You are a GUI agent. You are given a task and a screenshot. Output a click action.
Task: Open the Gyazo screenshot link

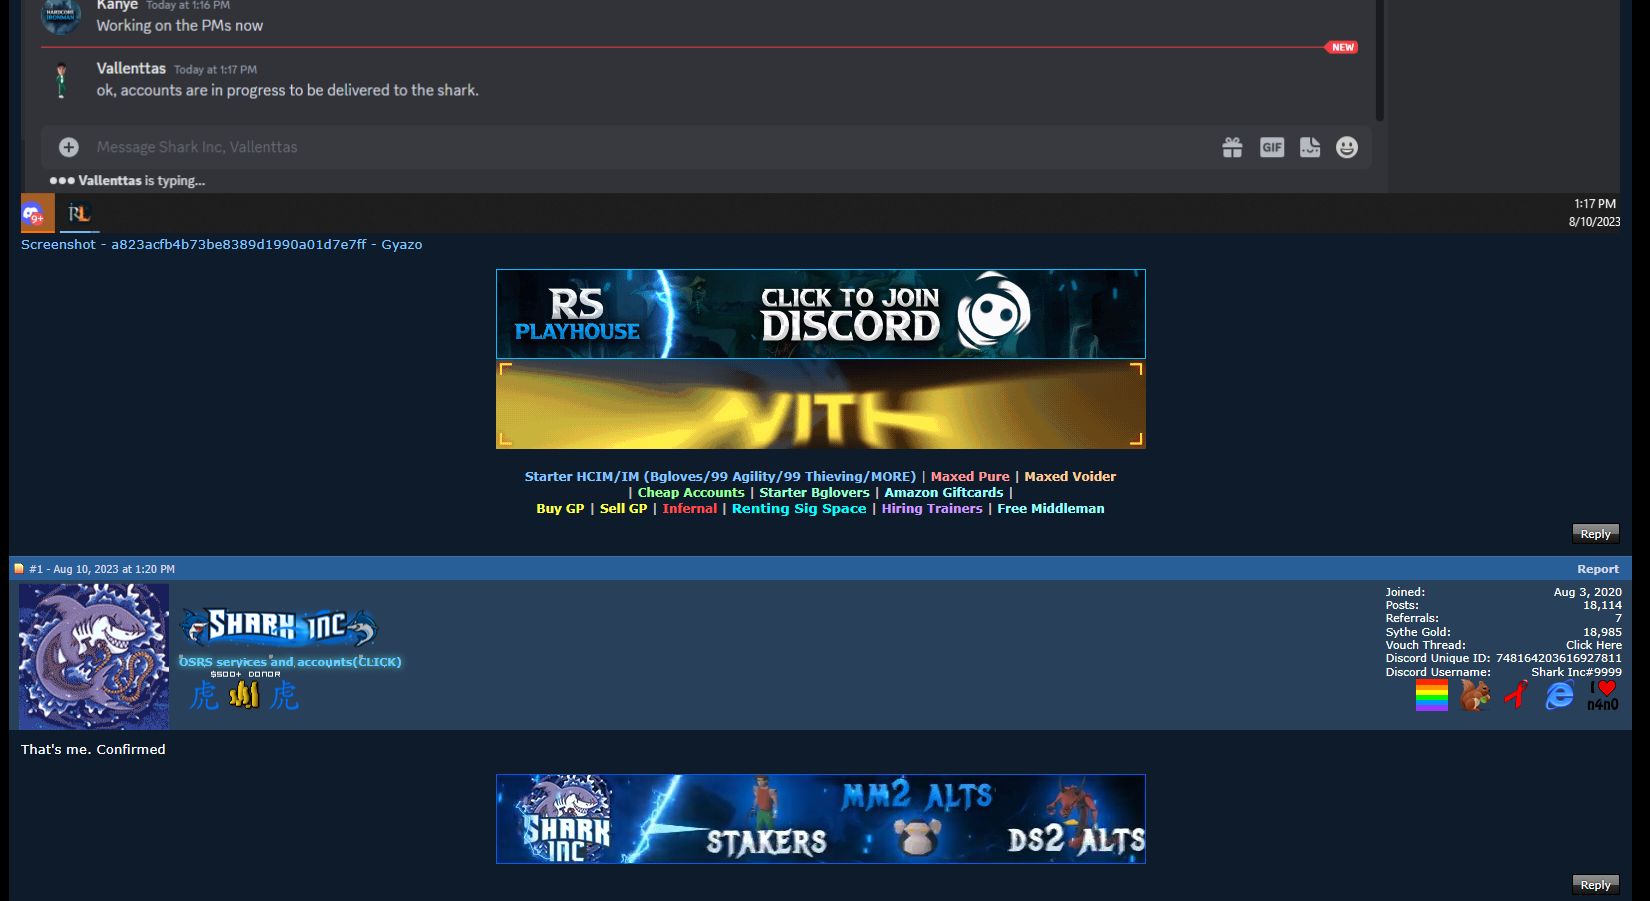[220, 244]
